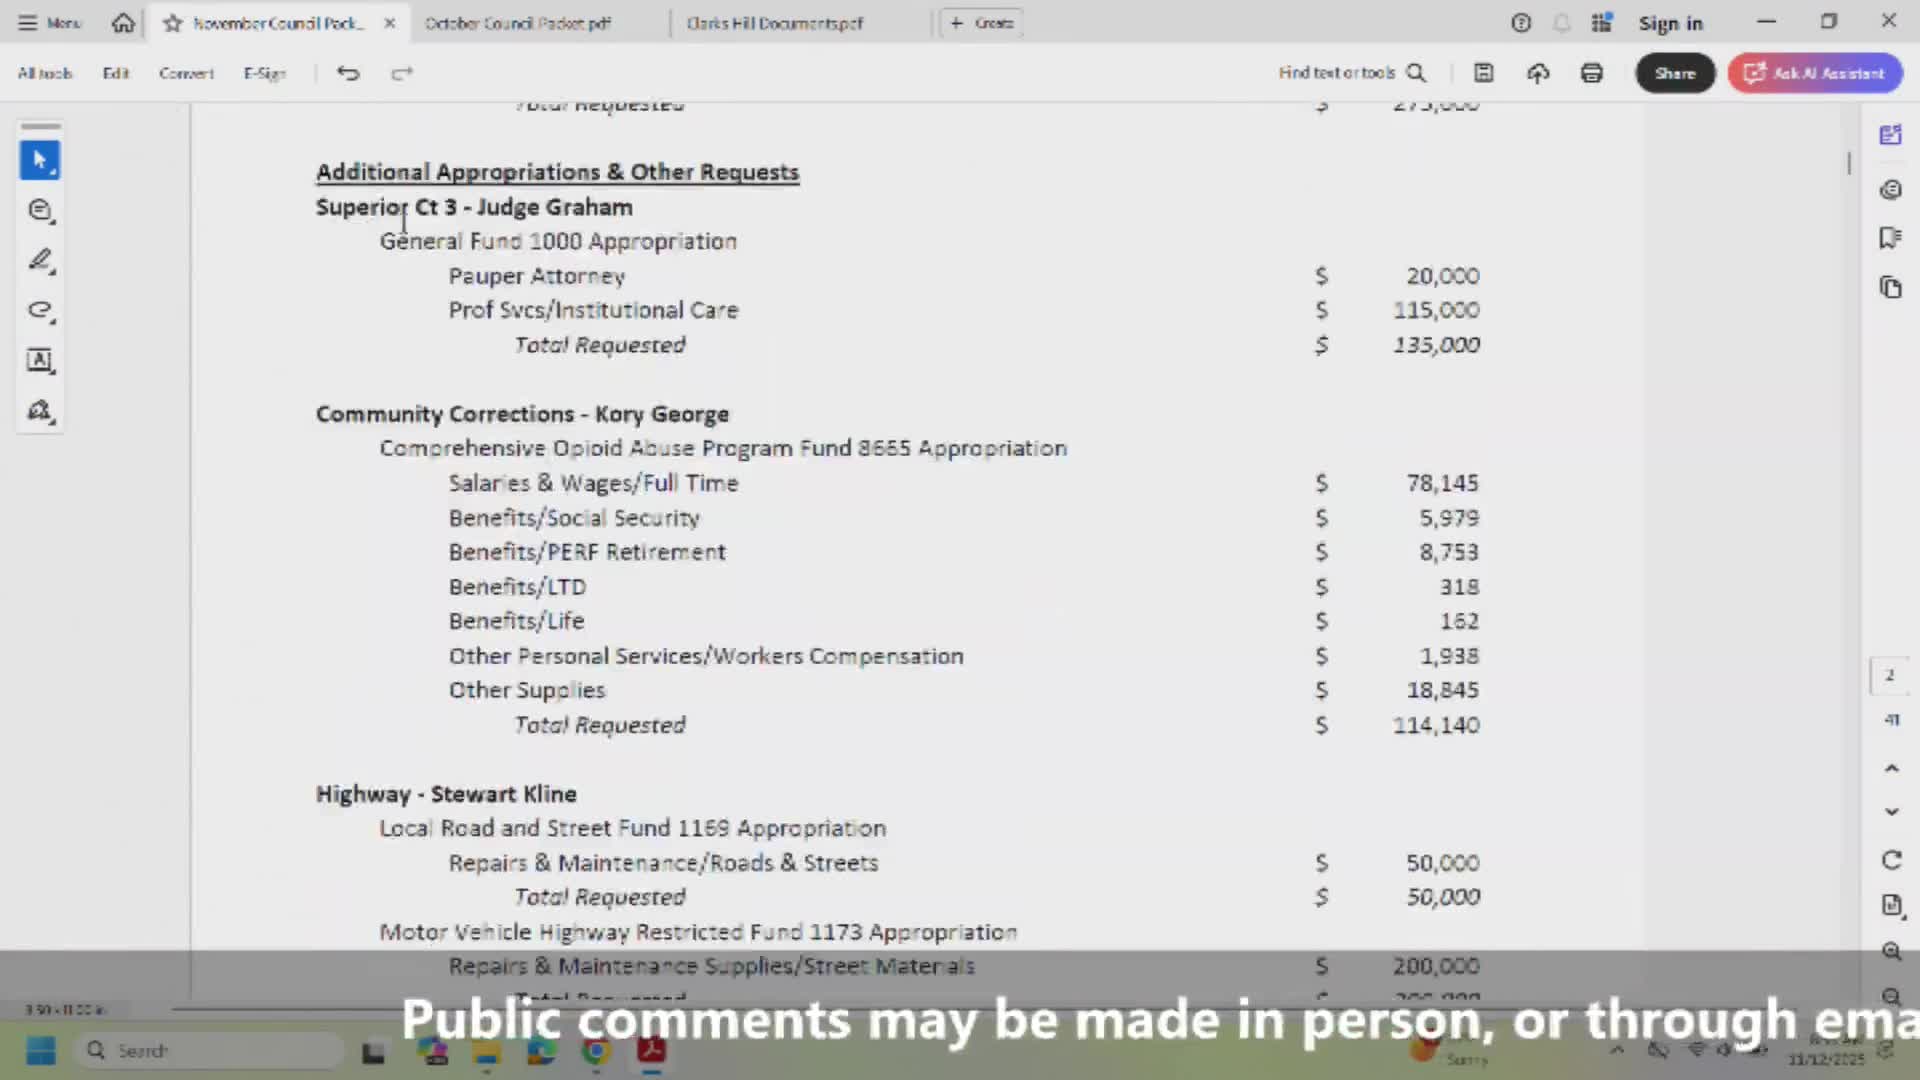Screen dimensions: 1920x1080
Task: Open Chrome from the taskbar
Action: pyautogui.click(x=596, y=1050)
